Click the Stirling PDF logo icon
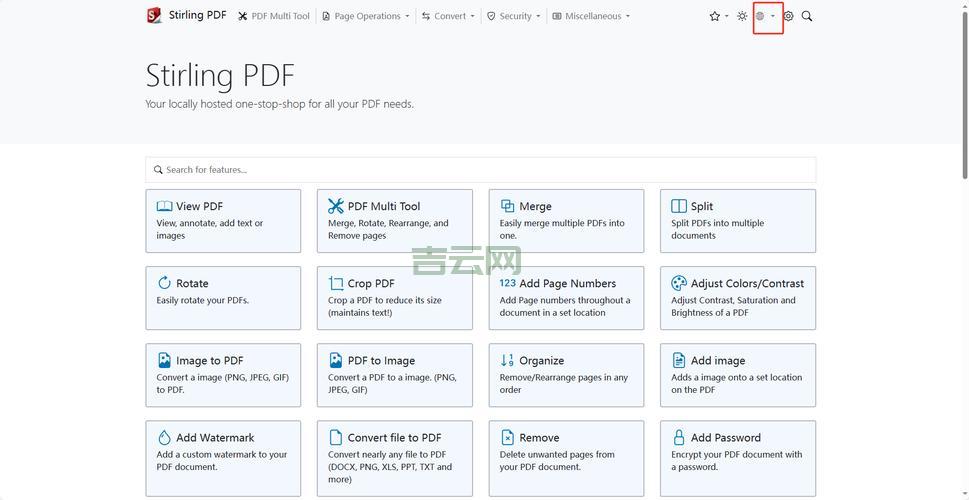This screenshot has width=969, height=500. tap(154, 15)
